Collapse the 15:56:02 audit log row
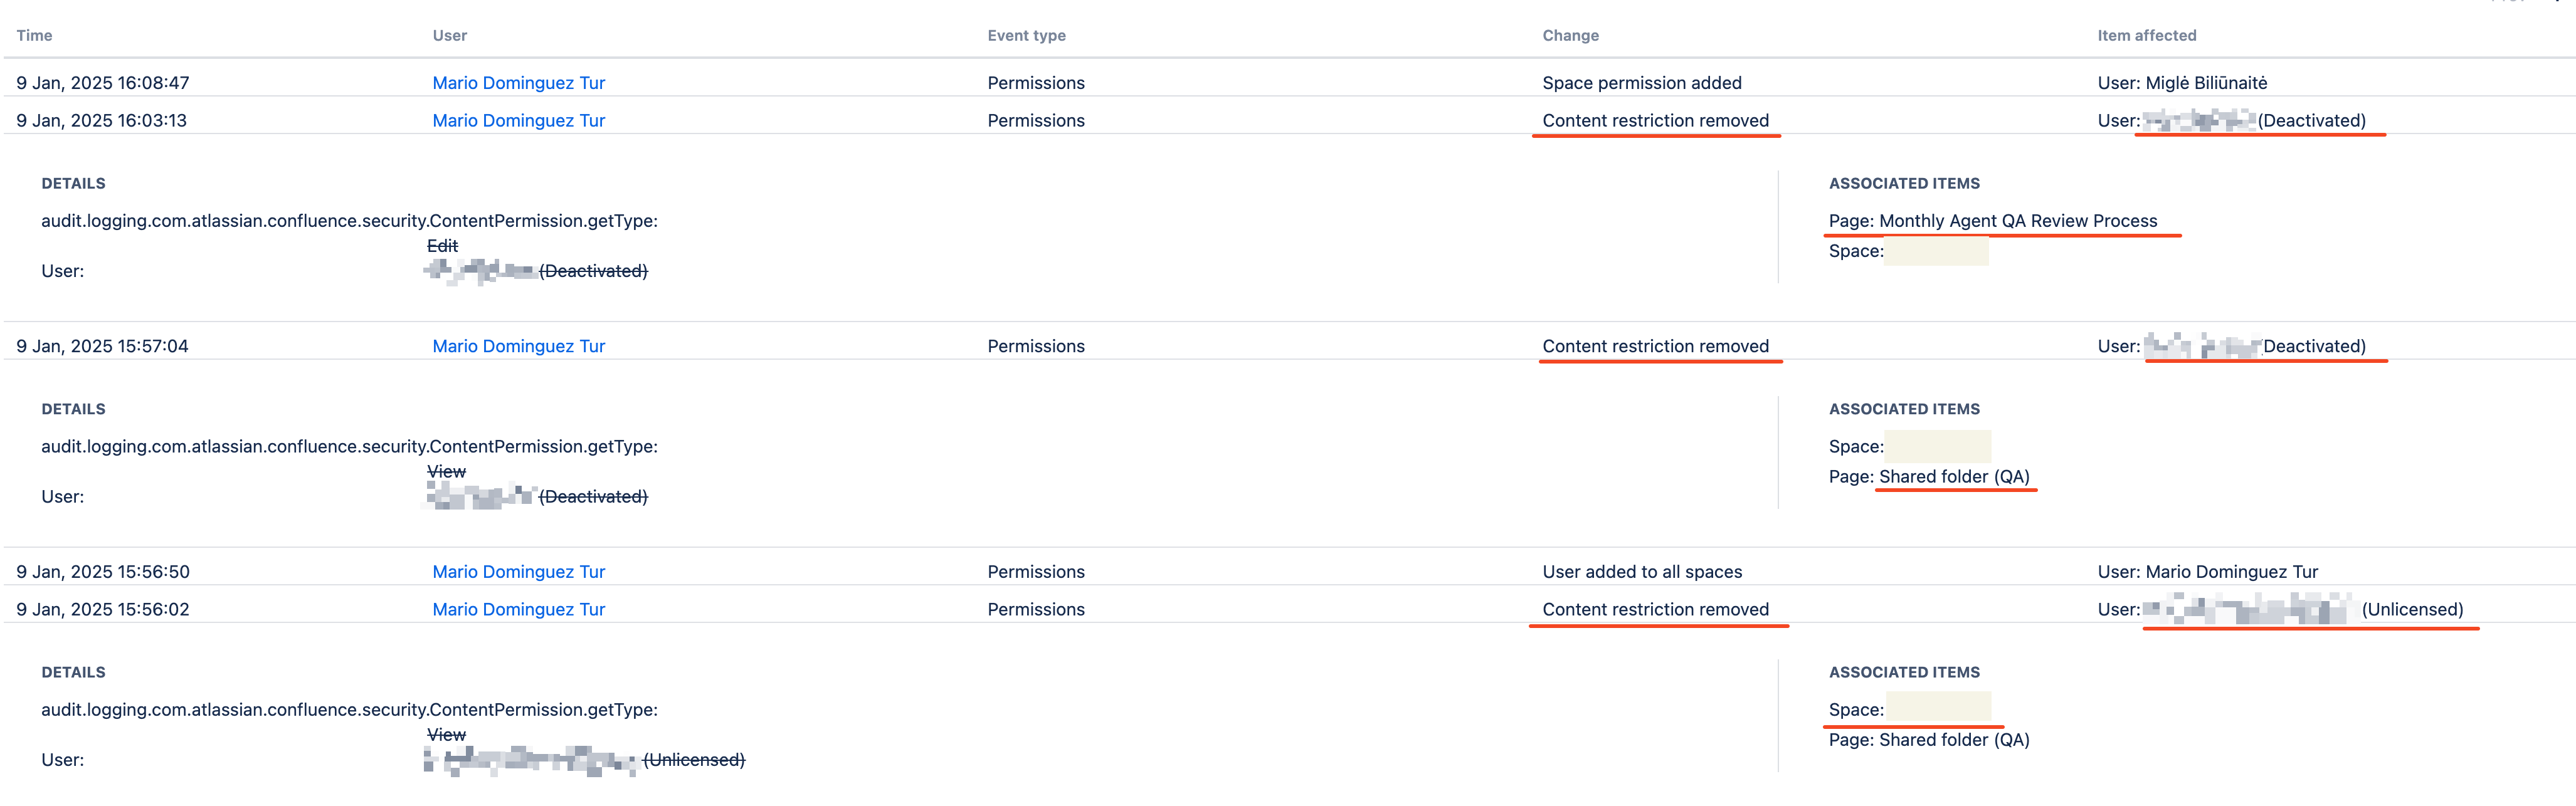The height and width of the screenshot is (806, 2576). coord(1288,609)
